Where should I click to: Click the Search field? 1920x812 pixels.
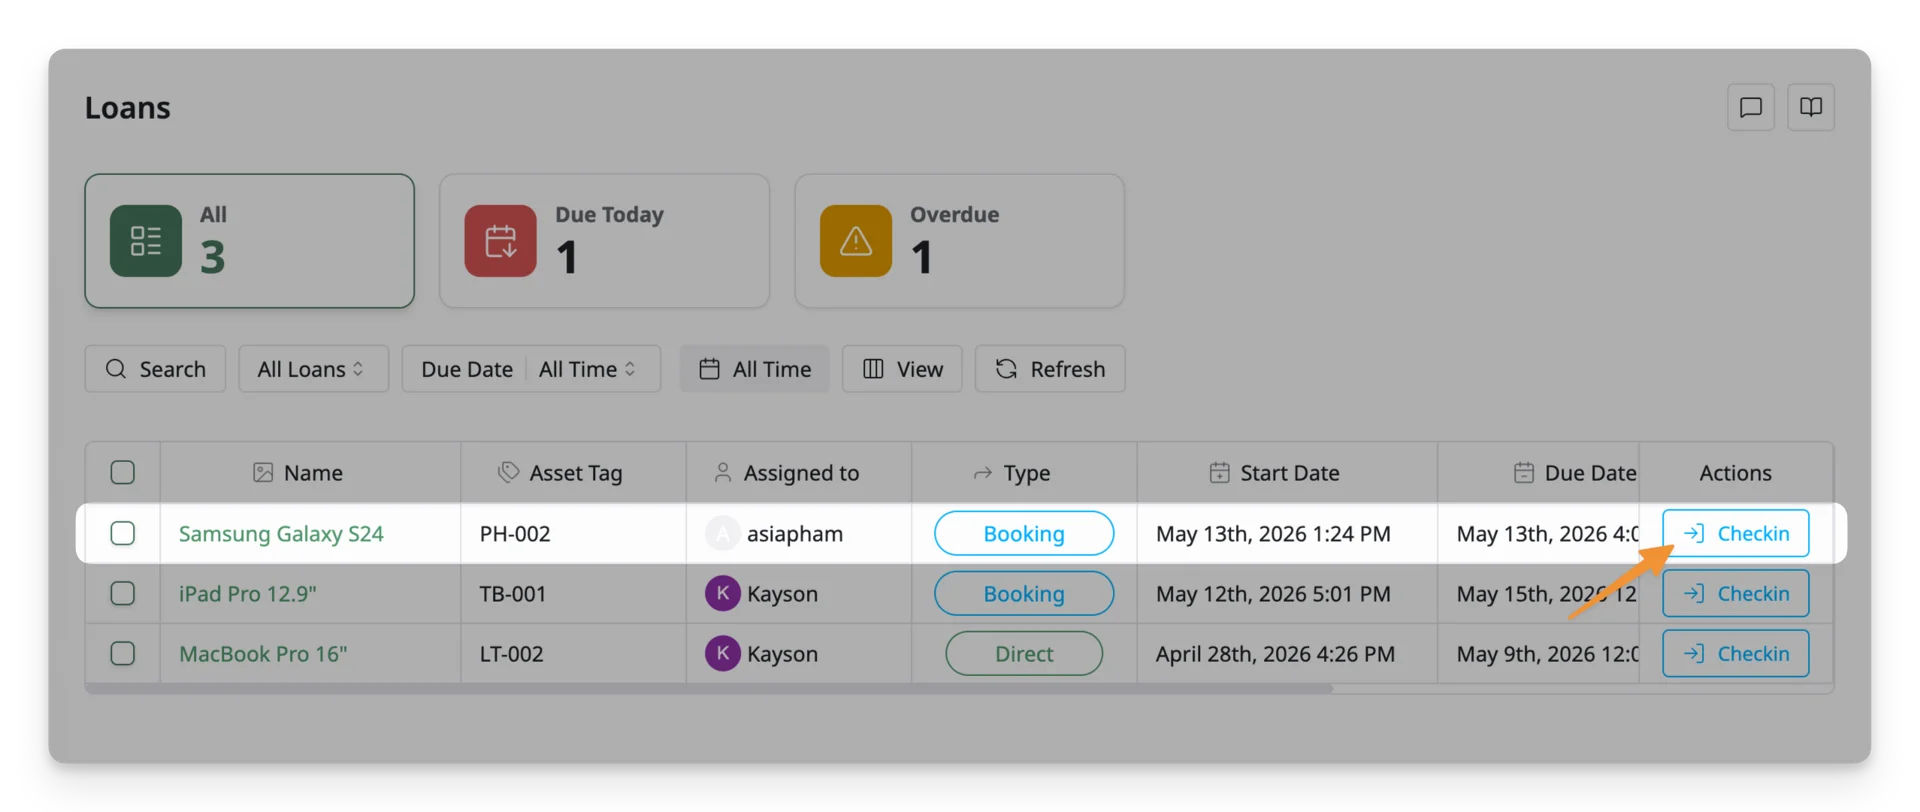tap(155, 369)
